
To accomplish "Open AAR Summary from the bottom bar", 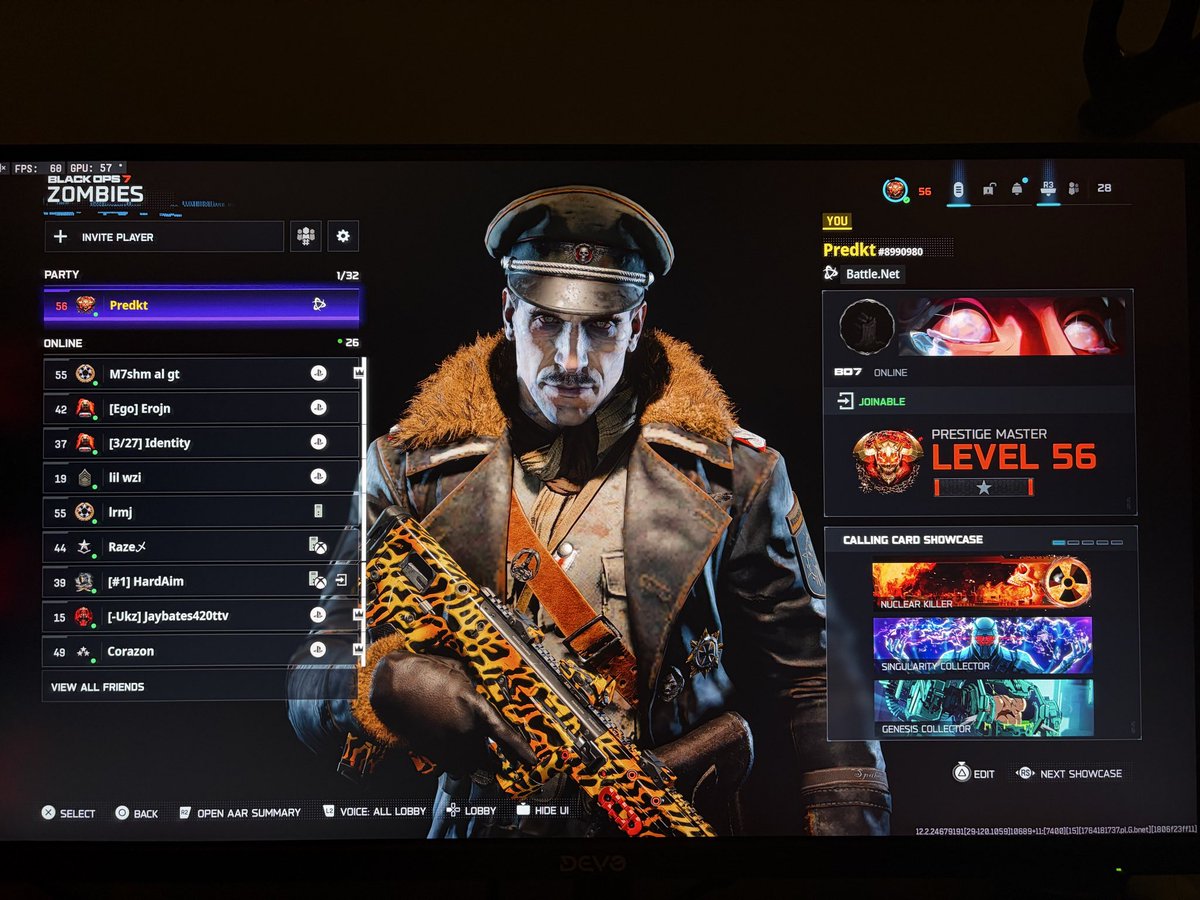I will [x=240, y=813].
